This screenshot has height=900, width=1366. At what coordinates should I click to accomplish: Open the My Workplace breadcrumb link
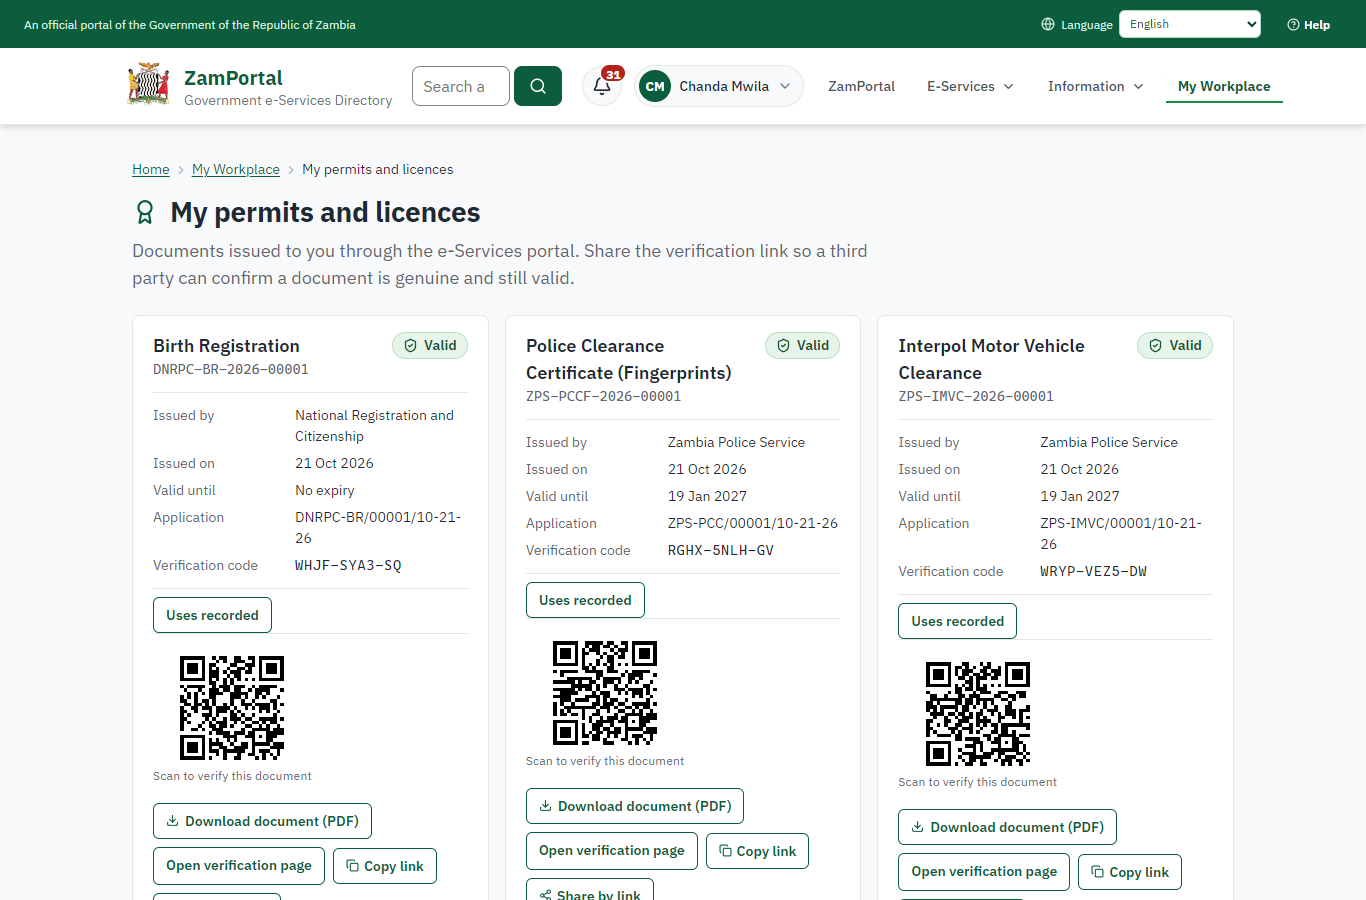click(x=236, y=169)
